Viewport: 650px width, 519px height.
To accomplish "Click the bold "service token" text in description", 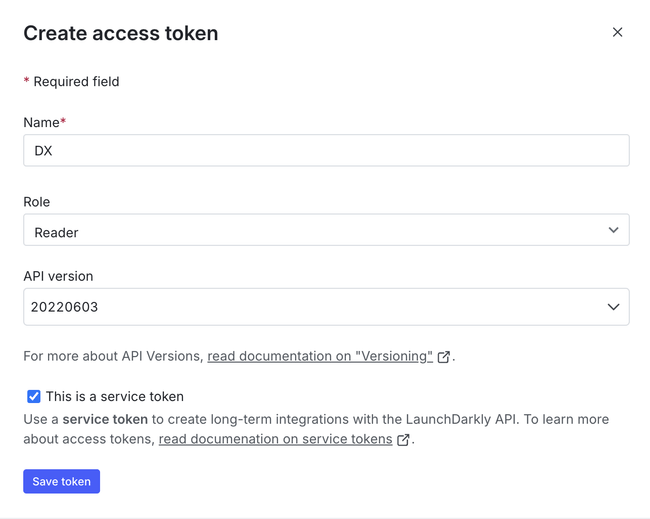I will [105, 419].
